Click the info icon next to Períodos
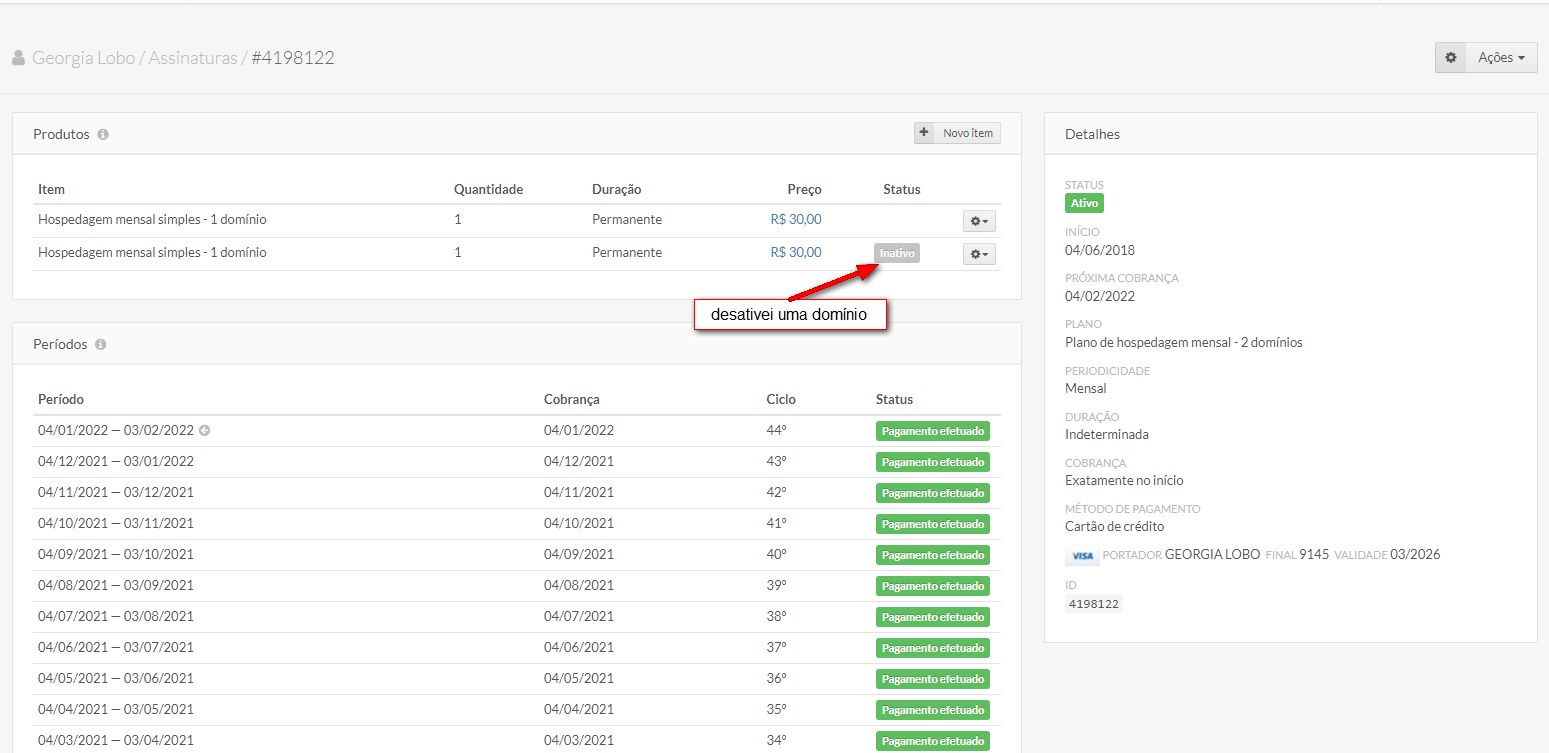This screenshot has height=753, width=1549. (x=100, y=344)
